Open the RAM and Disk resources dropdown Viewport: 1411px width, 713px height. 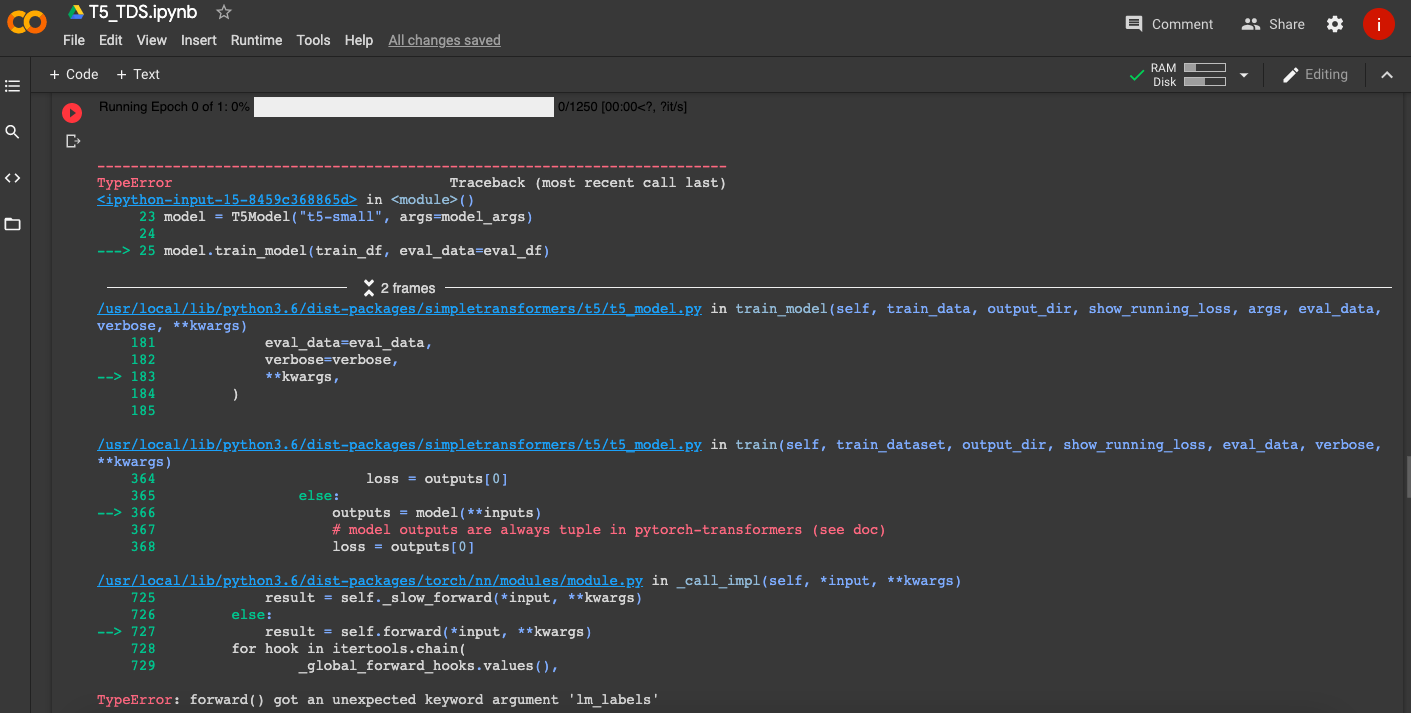click(1243, 74)
